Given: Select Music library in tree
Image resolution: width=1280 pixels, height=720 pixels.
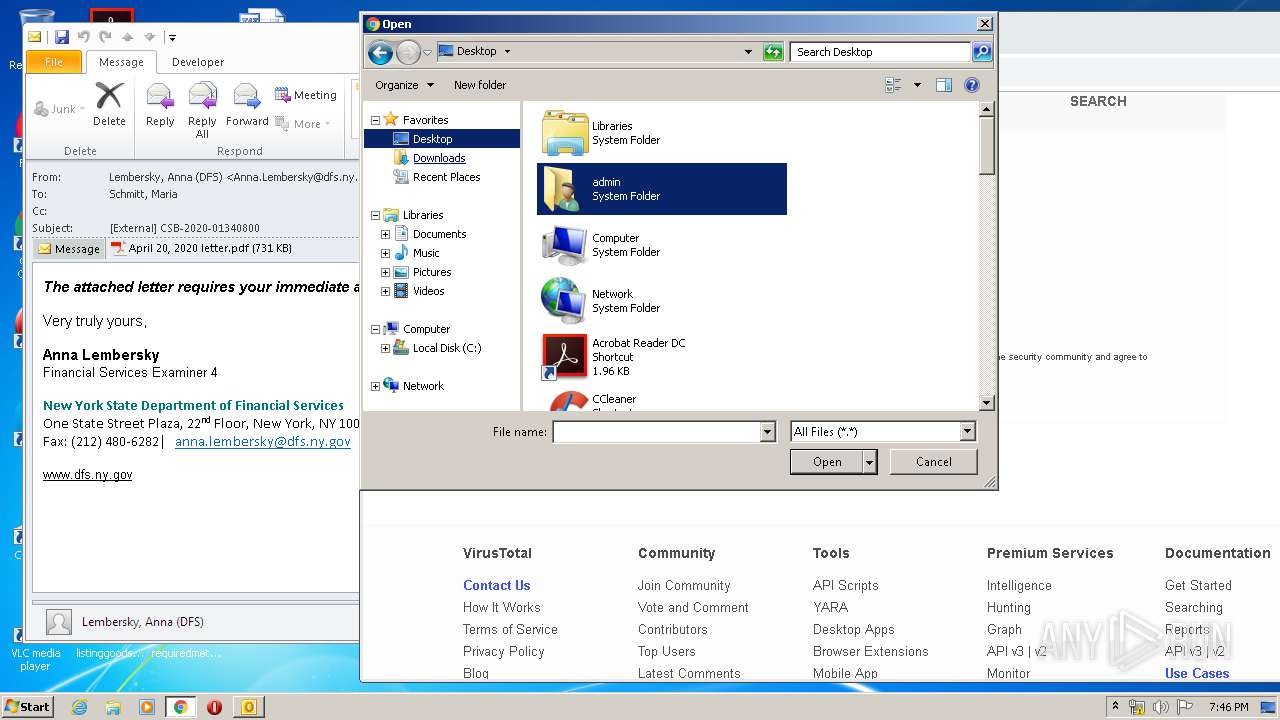Looking at the screenshot, I should pyautogui.click(x=426, y=253).
